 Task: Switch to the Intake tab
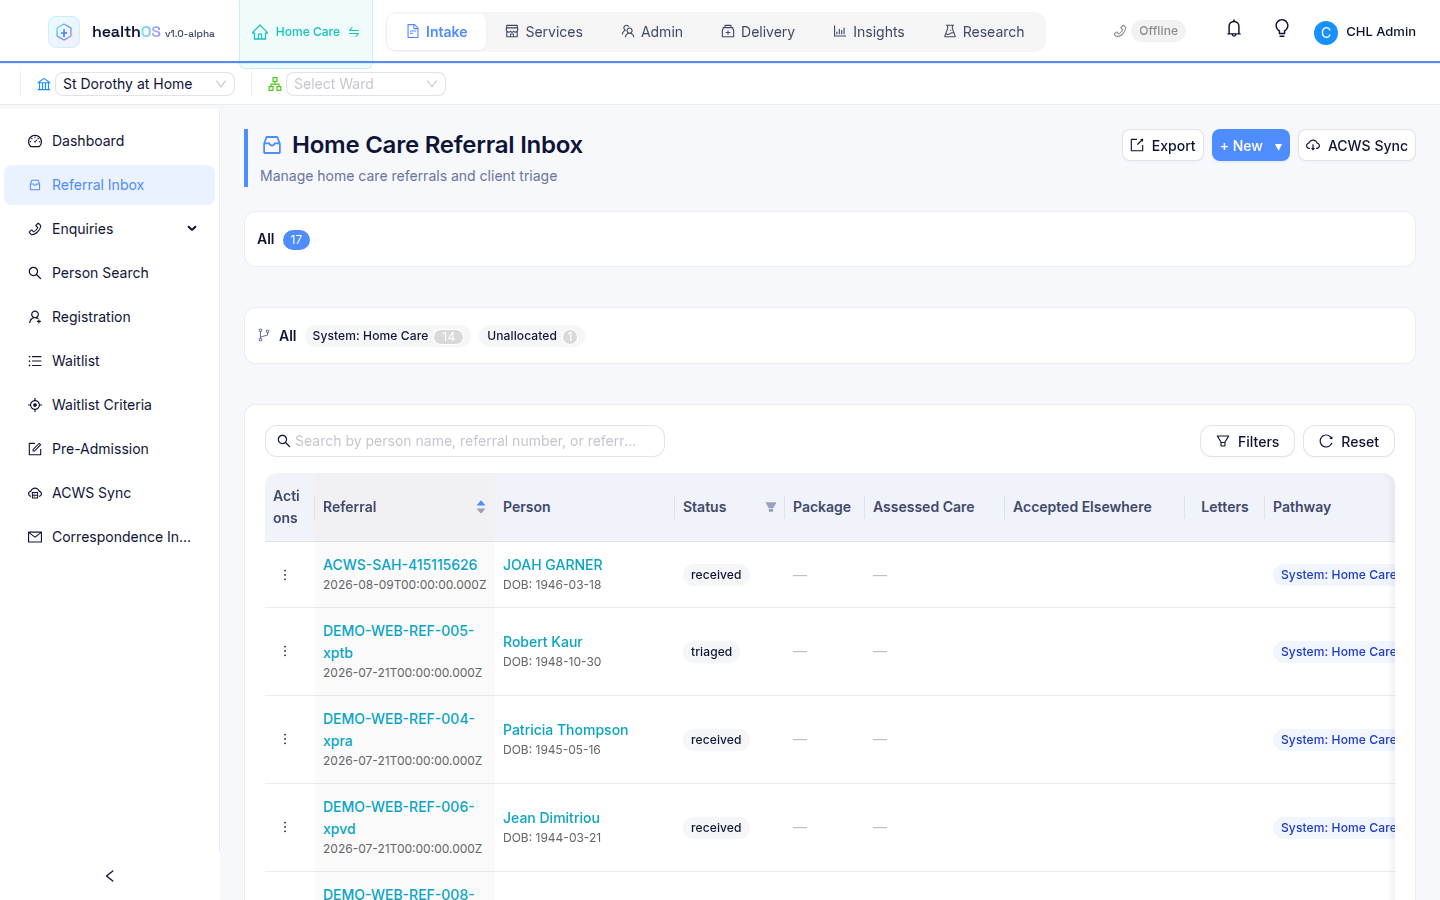[x=436, y=32]
